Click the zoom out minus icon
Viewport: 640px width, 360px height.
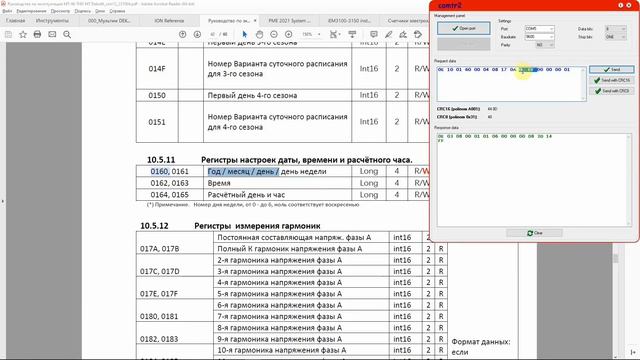coord(274,34)
